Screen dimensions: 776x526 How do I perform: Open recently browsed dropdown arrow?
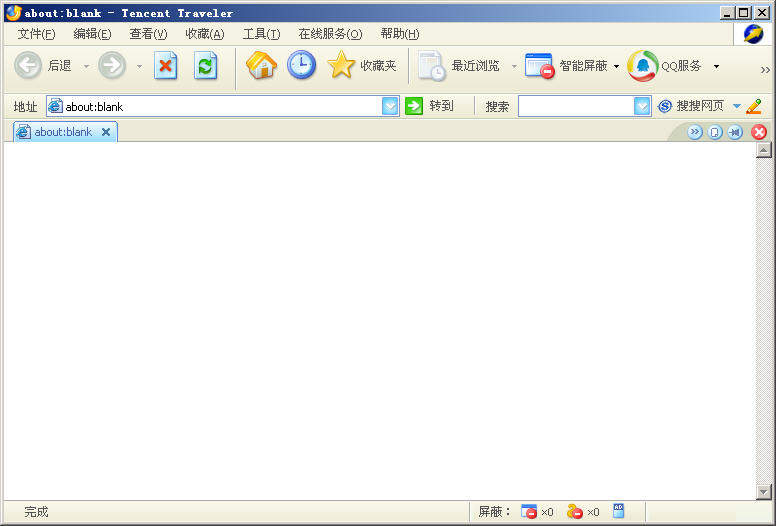pos(514,66)
